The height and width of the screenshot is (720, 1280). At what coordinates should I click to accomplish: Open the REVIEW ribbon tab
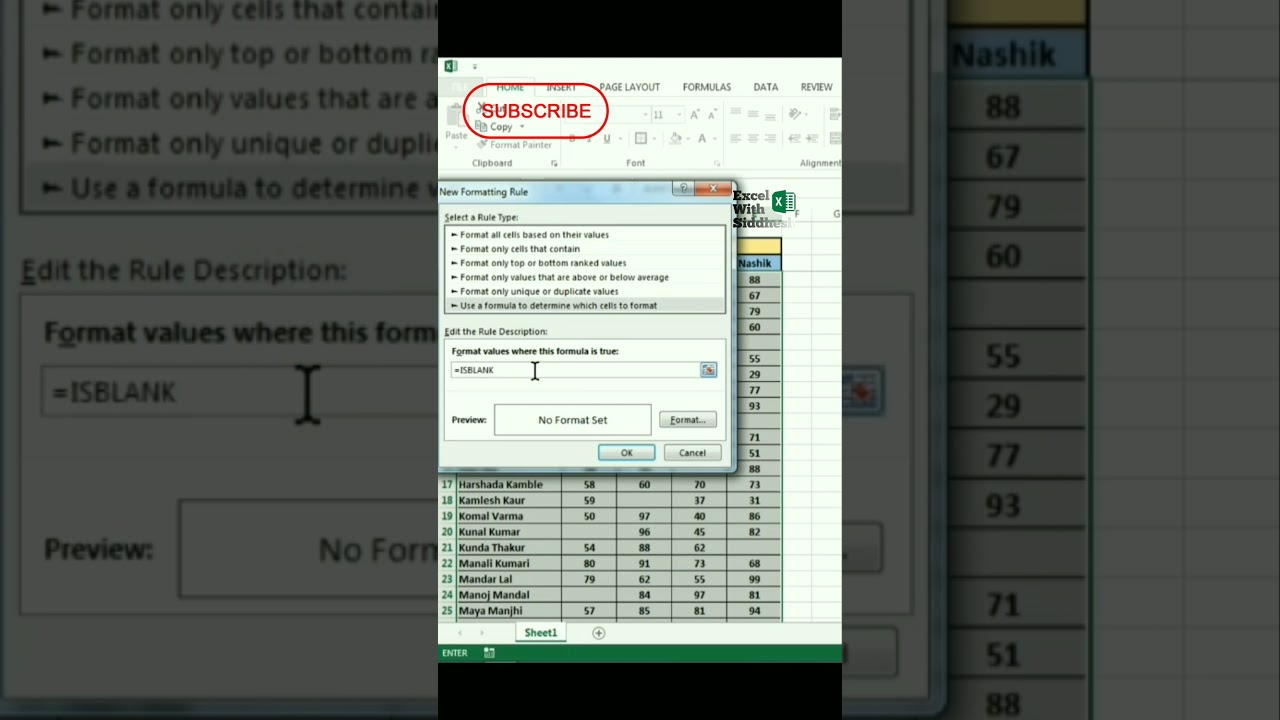(x=816, y=87)
